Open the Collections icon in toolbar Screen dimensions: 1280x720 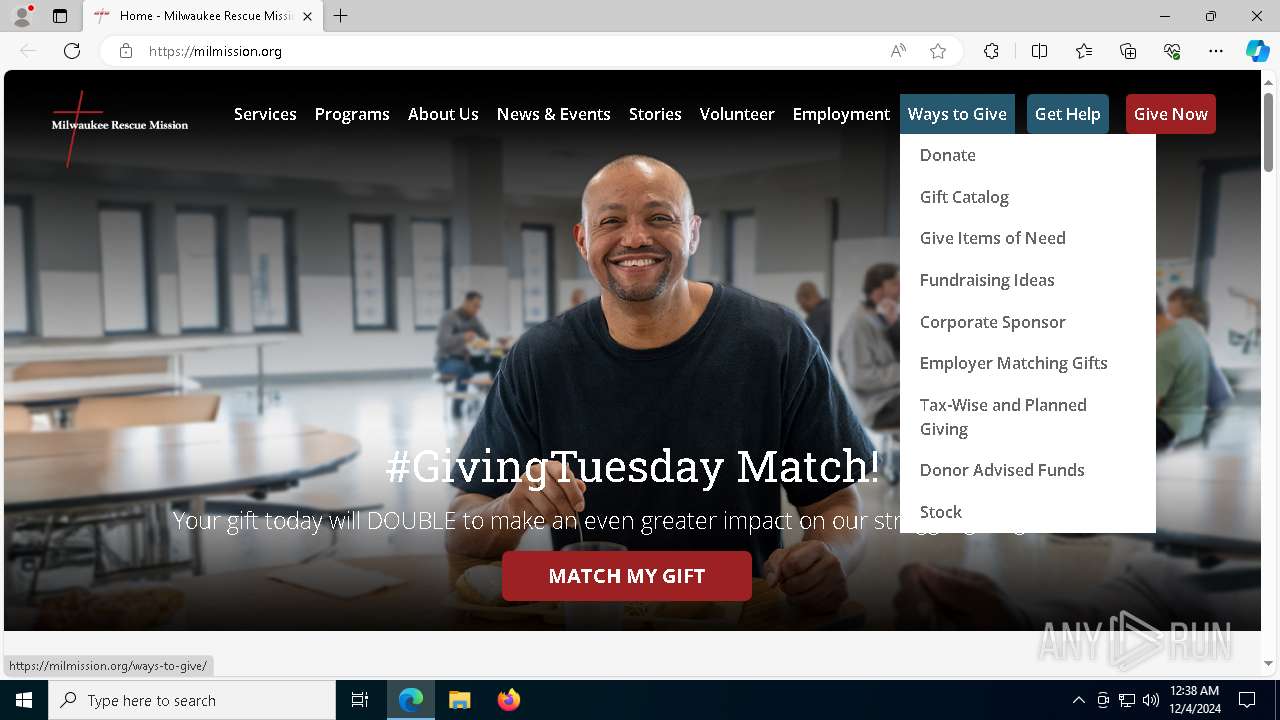(1128, 51)
